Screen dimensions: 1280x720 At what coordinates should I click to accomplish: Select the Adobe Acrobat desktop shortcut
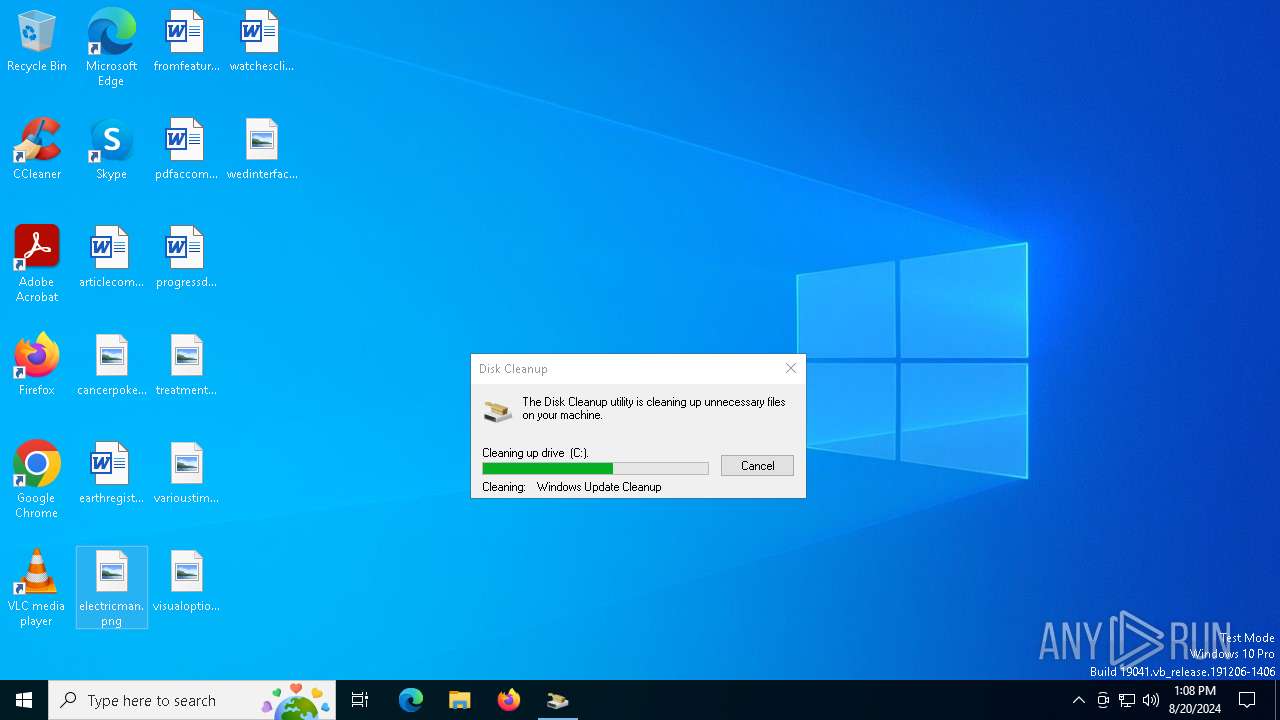coord(37,264)
